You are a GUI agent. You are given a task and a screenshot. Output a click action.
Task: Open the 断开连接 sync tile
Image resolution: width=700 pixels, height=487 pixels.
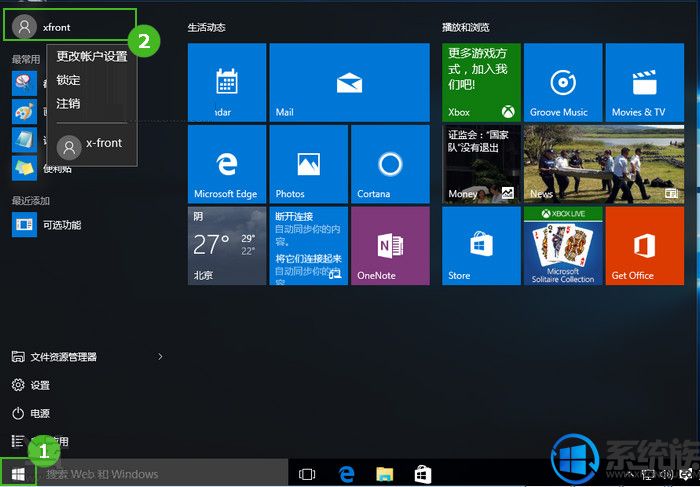coord(308,246)
